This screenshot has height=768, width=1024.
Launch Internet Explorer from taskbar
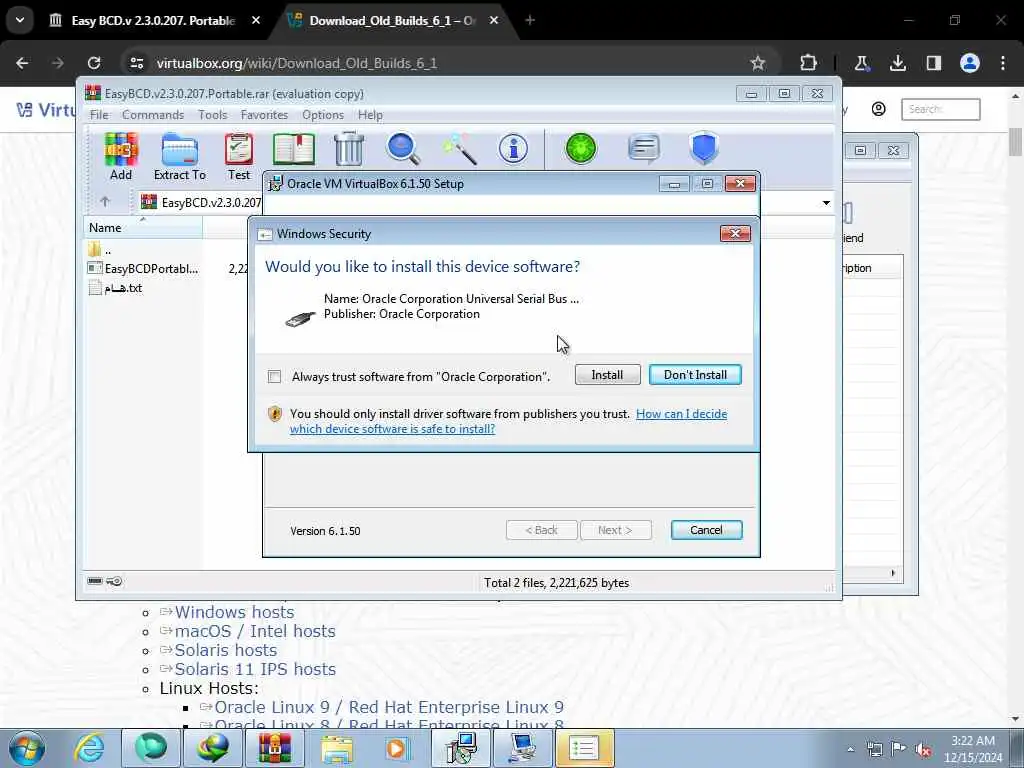click(89, 748)
